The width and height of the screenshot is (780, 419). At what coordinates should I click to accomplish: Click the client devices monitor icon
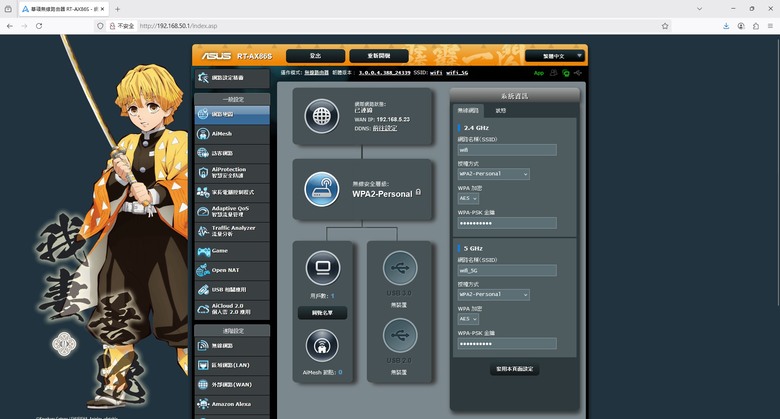323,268
